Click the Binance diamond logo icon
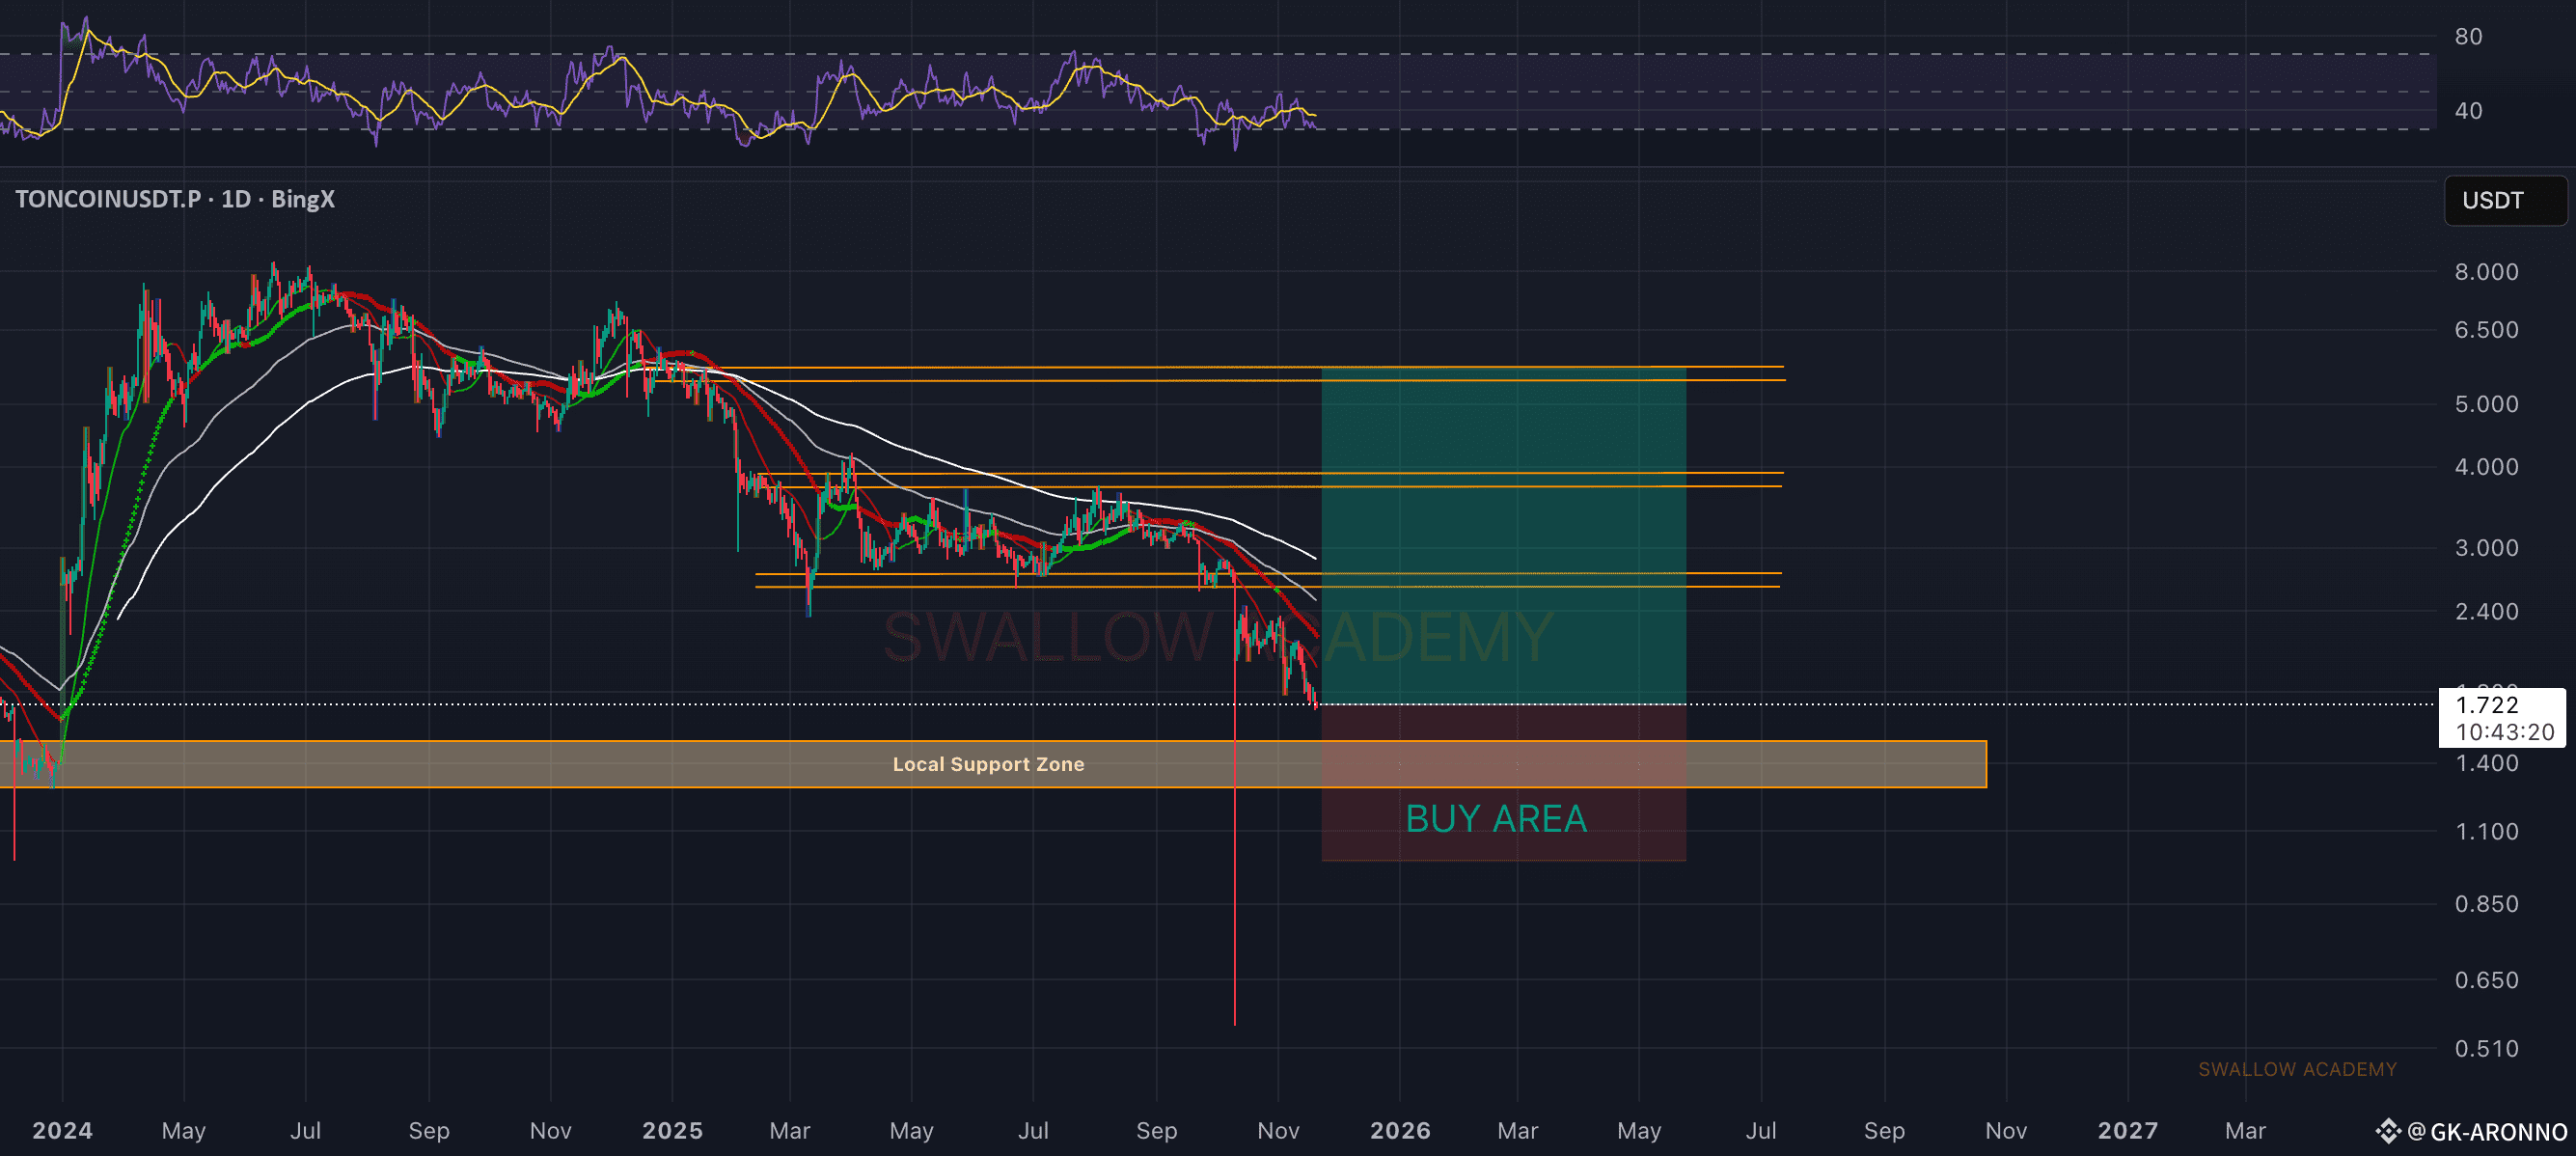 (x=2388, y=1131)
